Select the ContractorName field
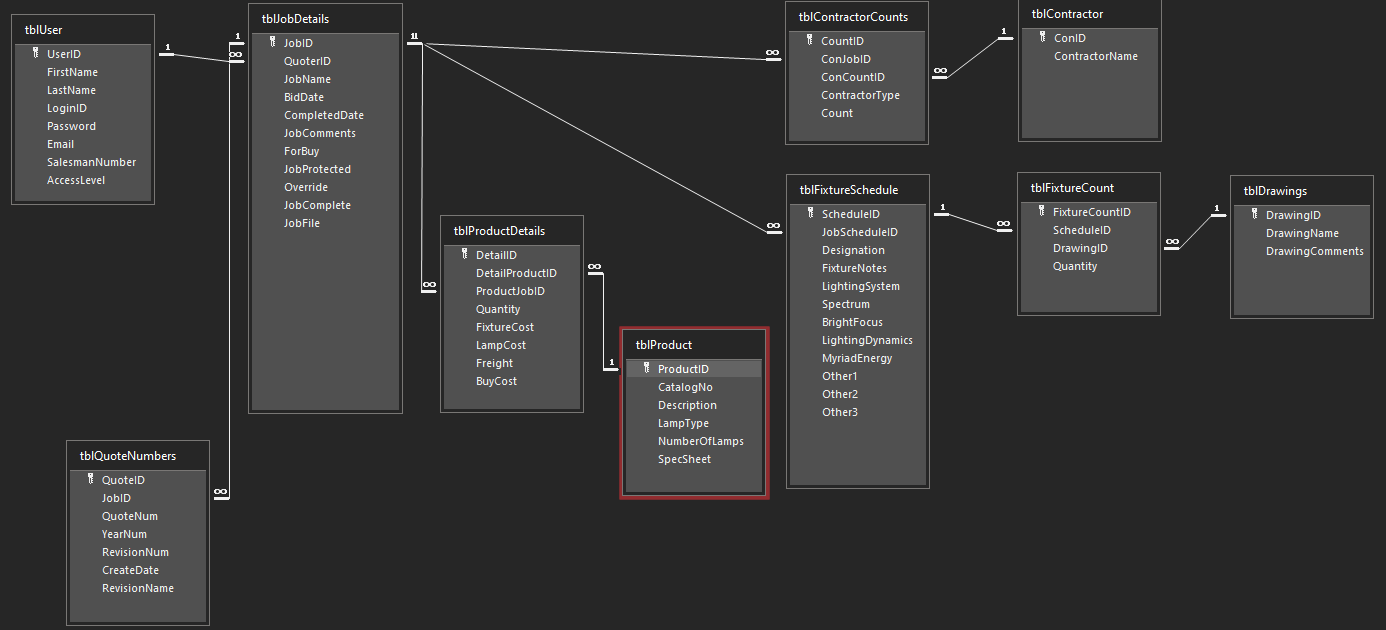The height and width of the screenshot is (630, 1386). coord(1096,56)
